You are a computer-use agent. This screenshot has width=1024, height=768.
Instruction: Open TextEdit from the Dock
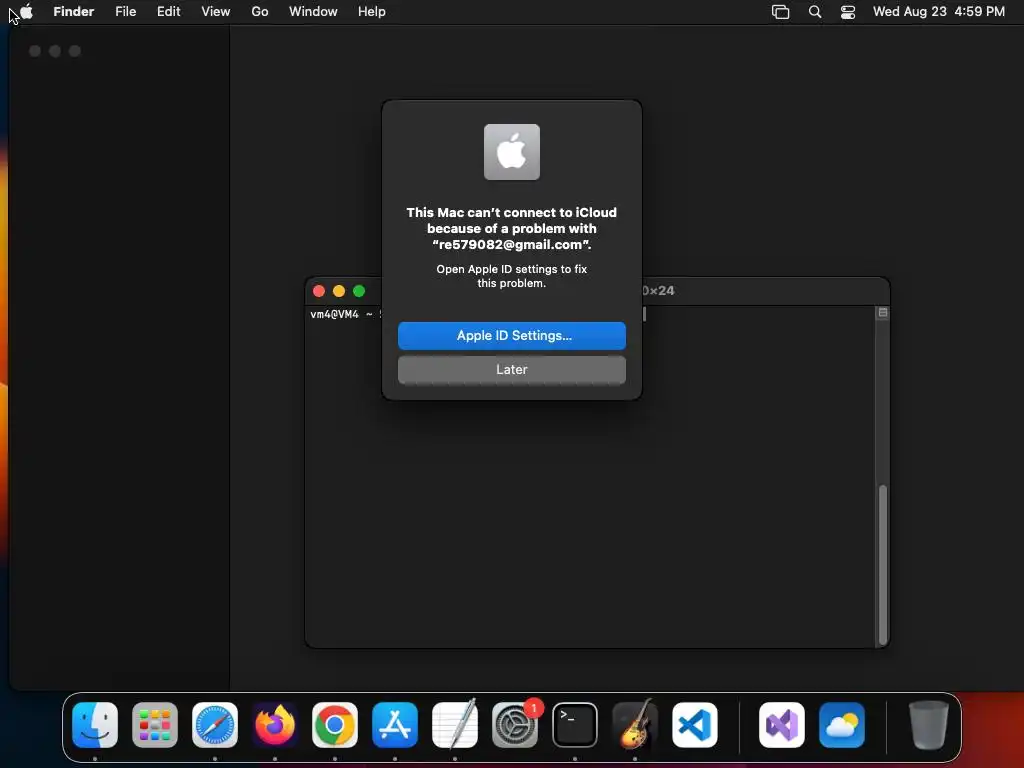point(455,725)
